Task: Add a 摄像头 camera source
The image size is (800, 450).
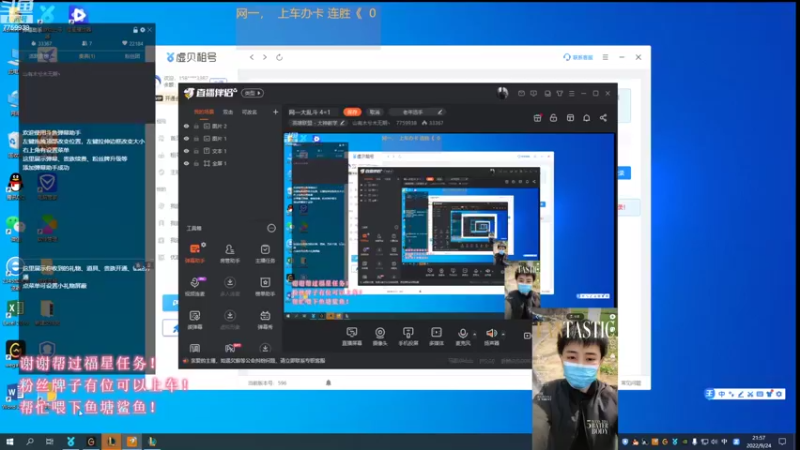Action: click(380, 337)
